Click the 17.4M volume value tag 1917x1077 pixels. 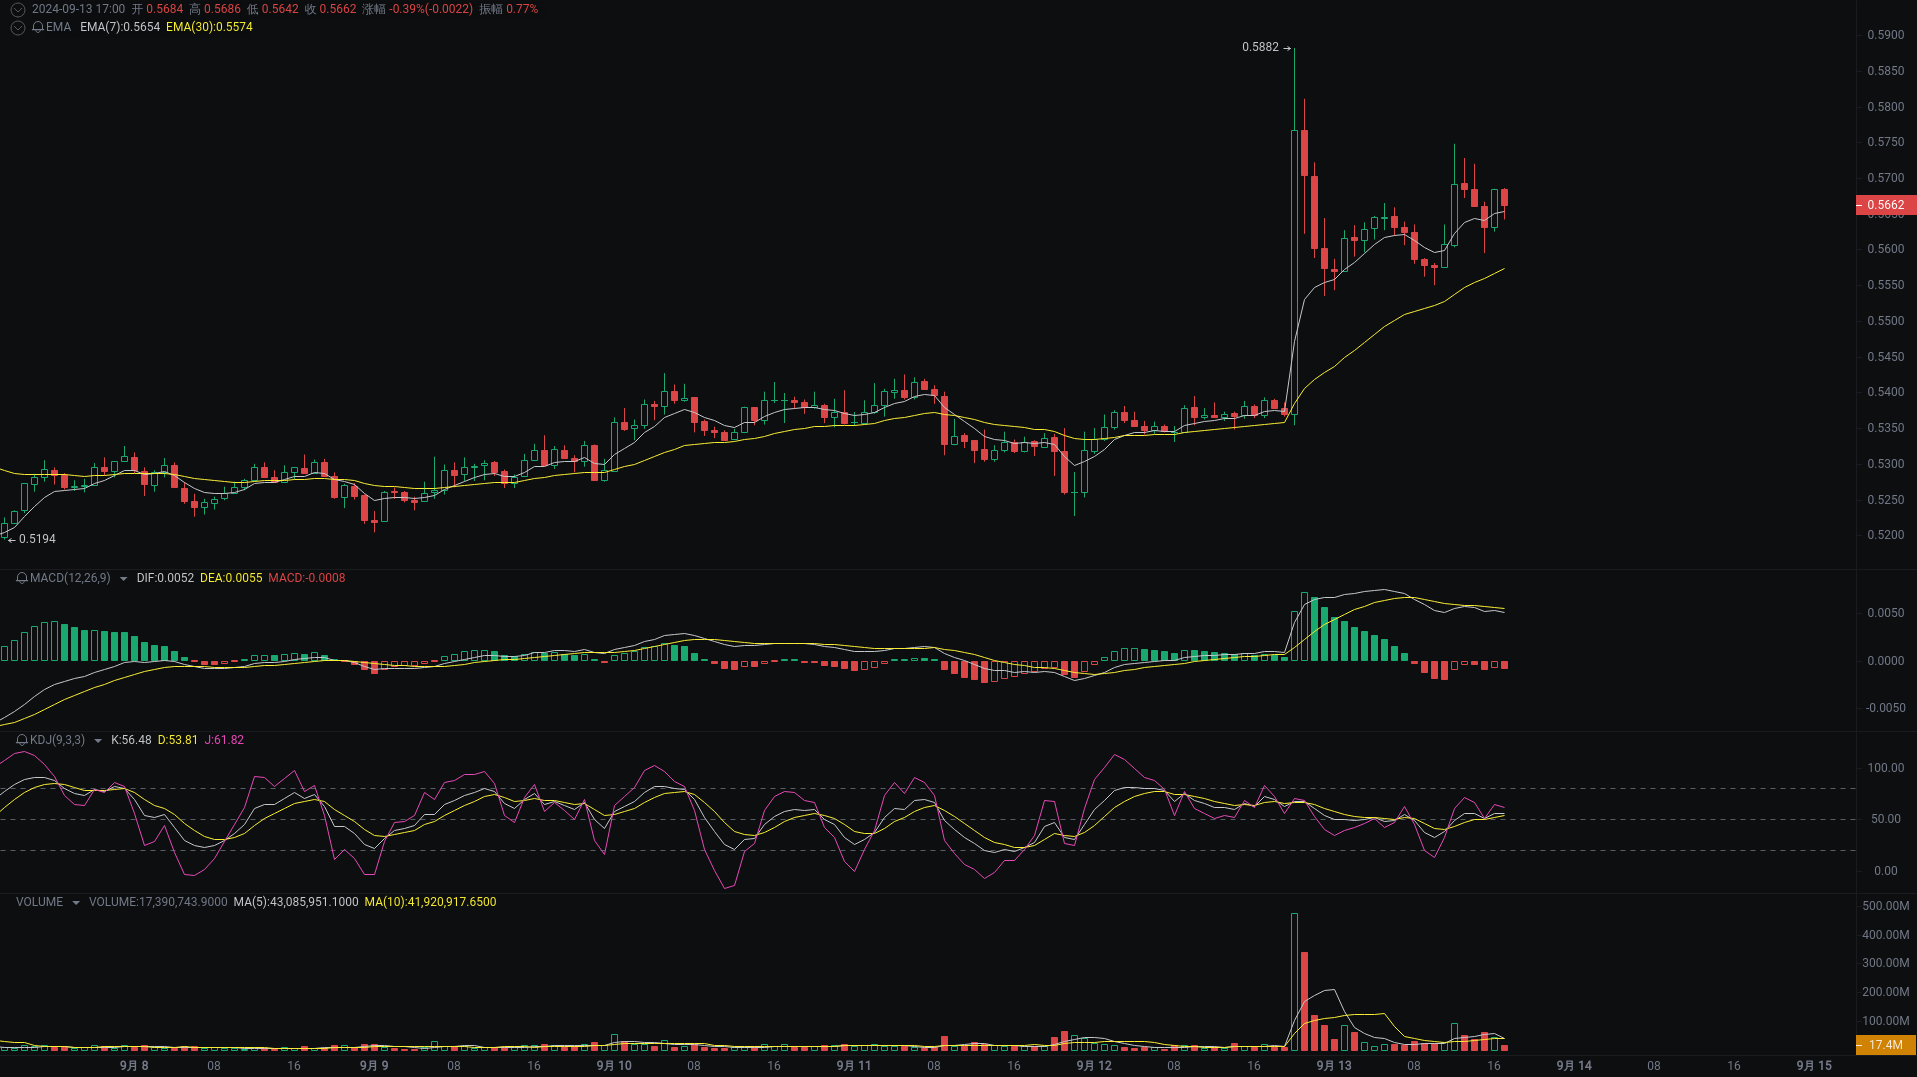click(1888, 1044)
